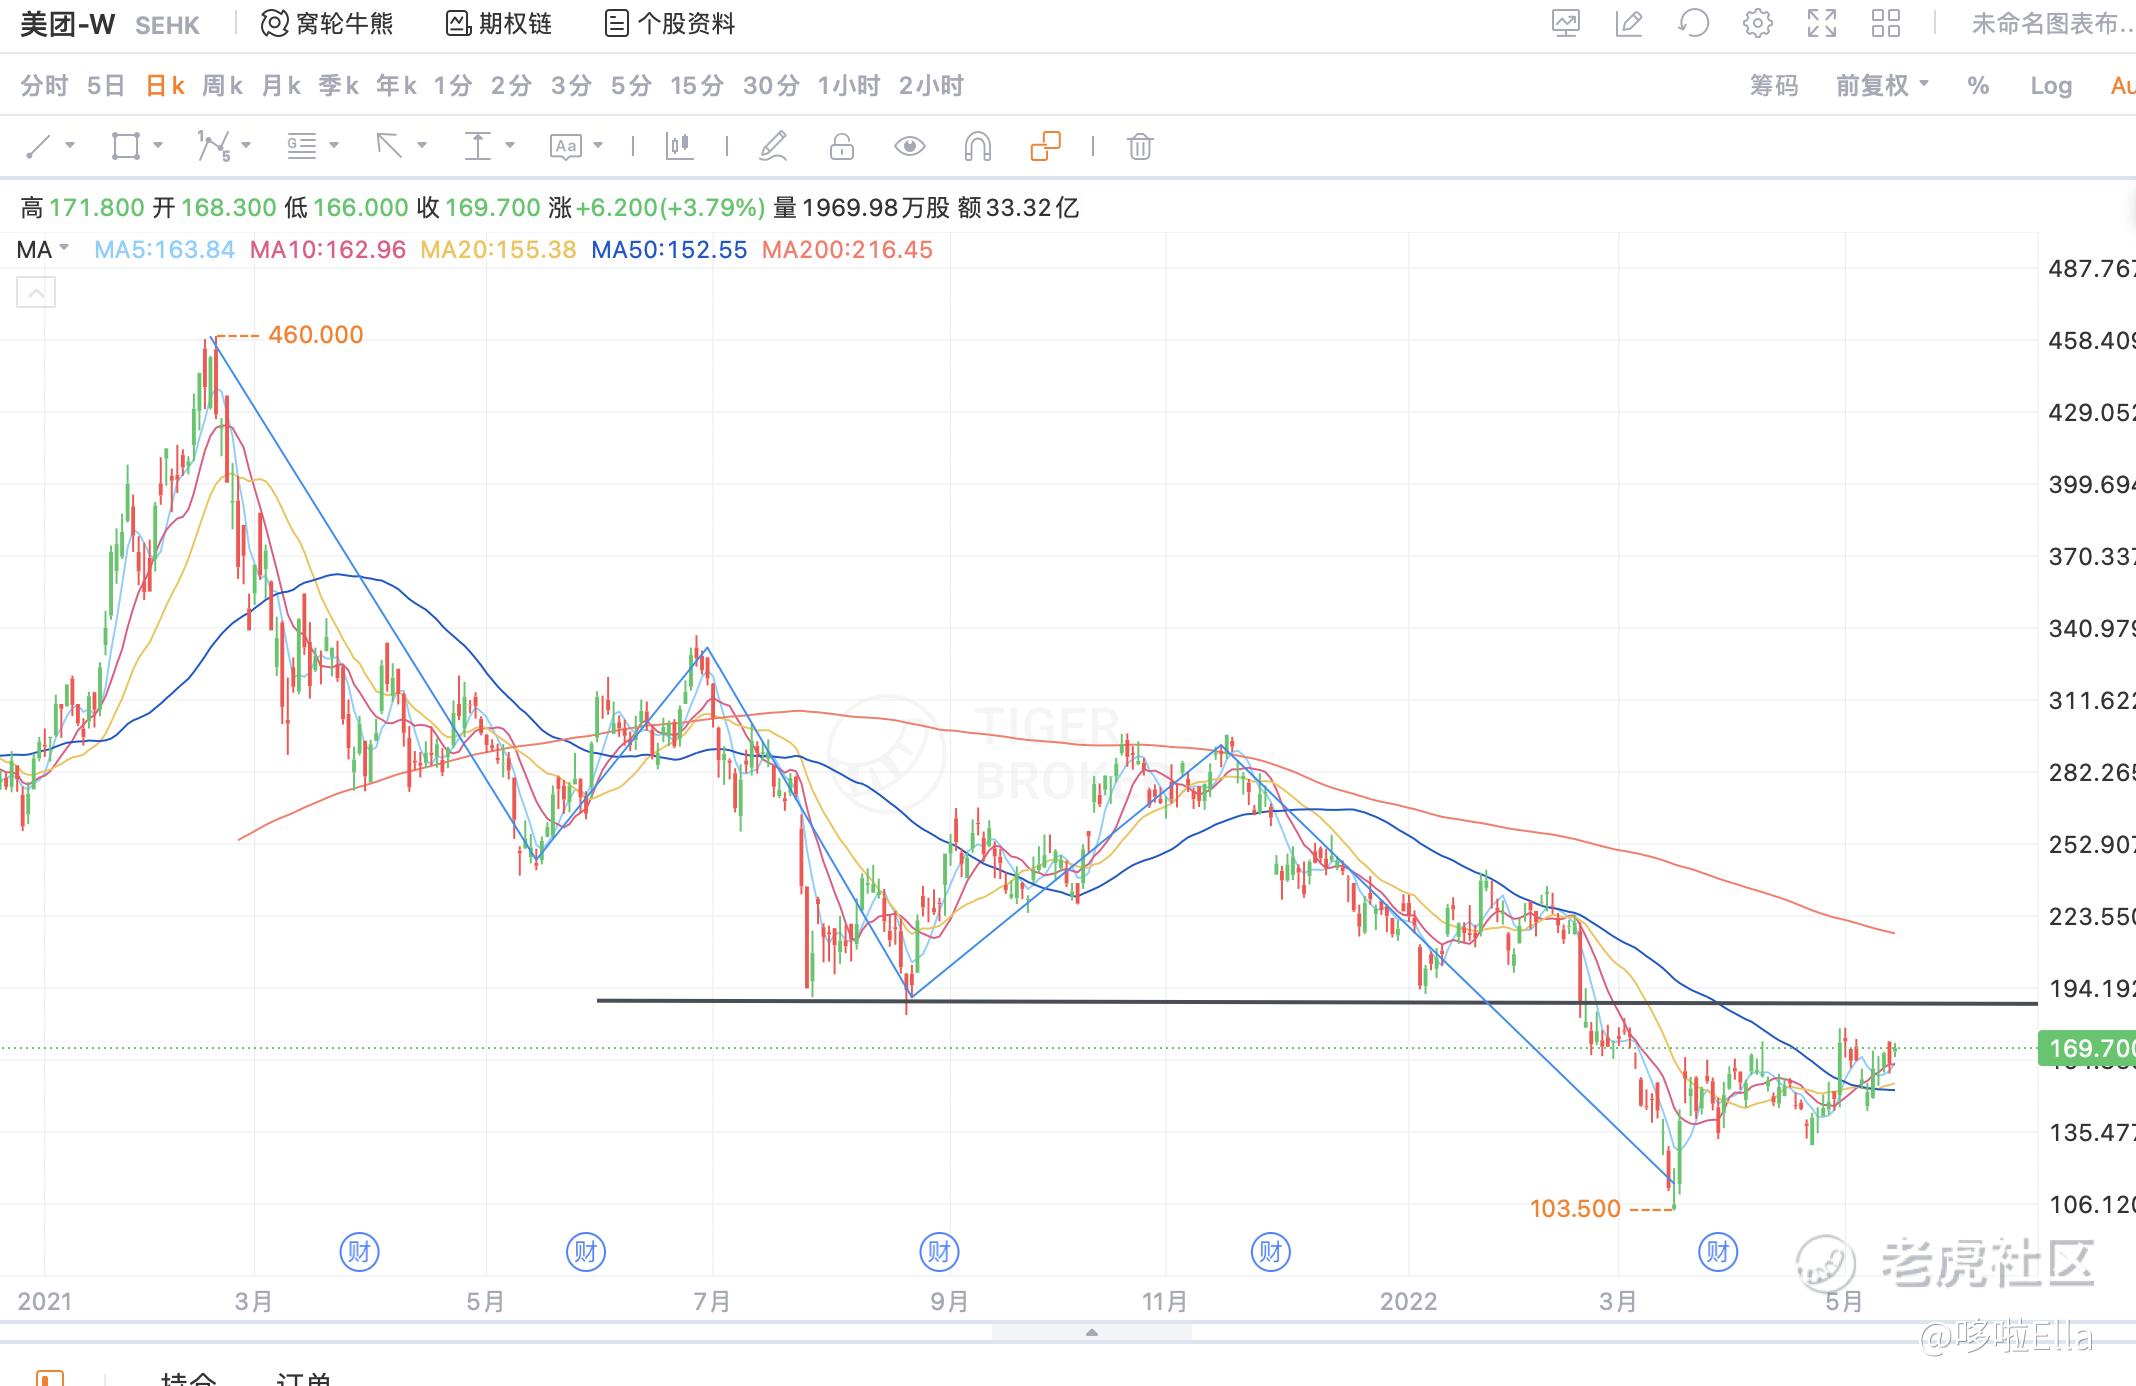Click the chart presentation icon in the top bar
The image size is (2136, 1386).
[1565, 23]
